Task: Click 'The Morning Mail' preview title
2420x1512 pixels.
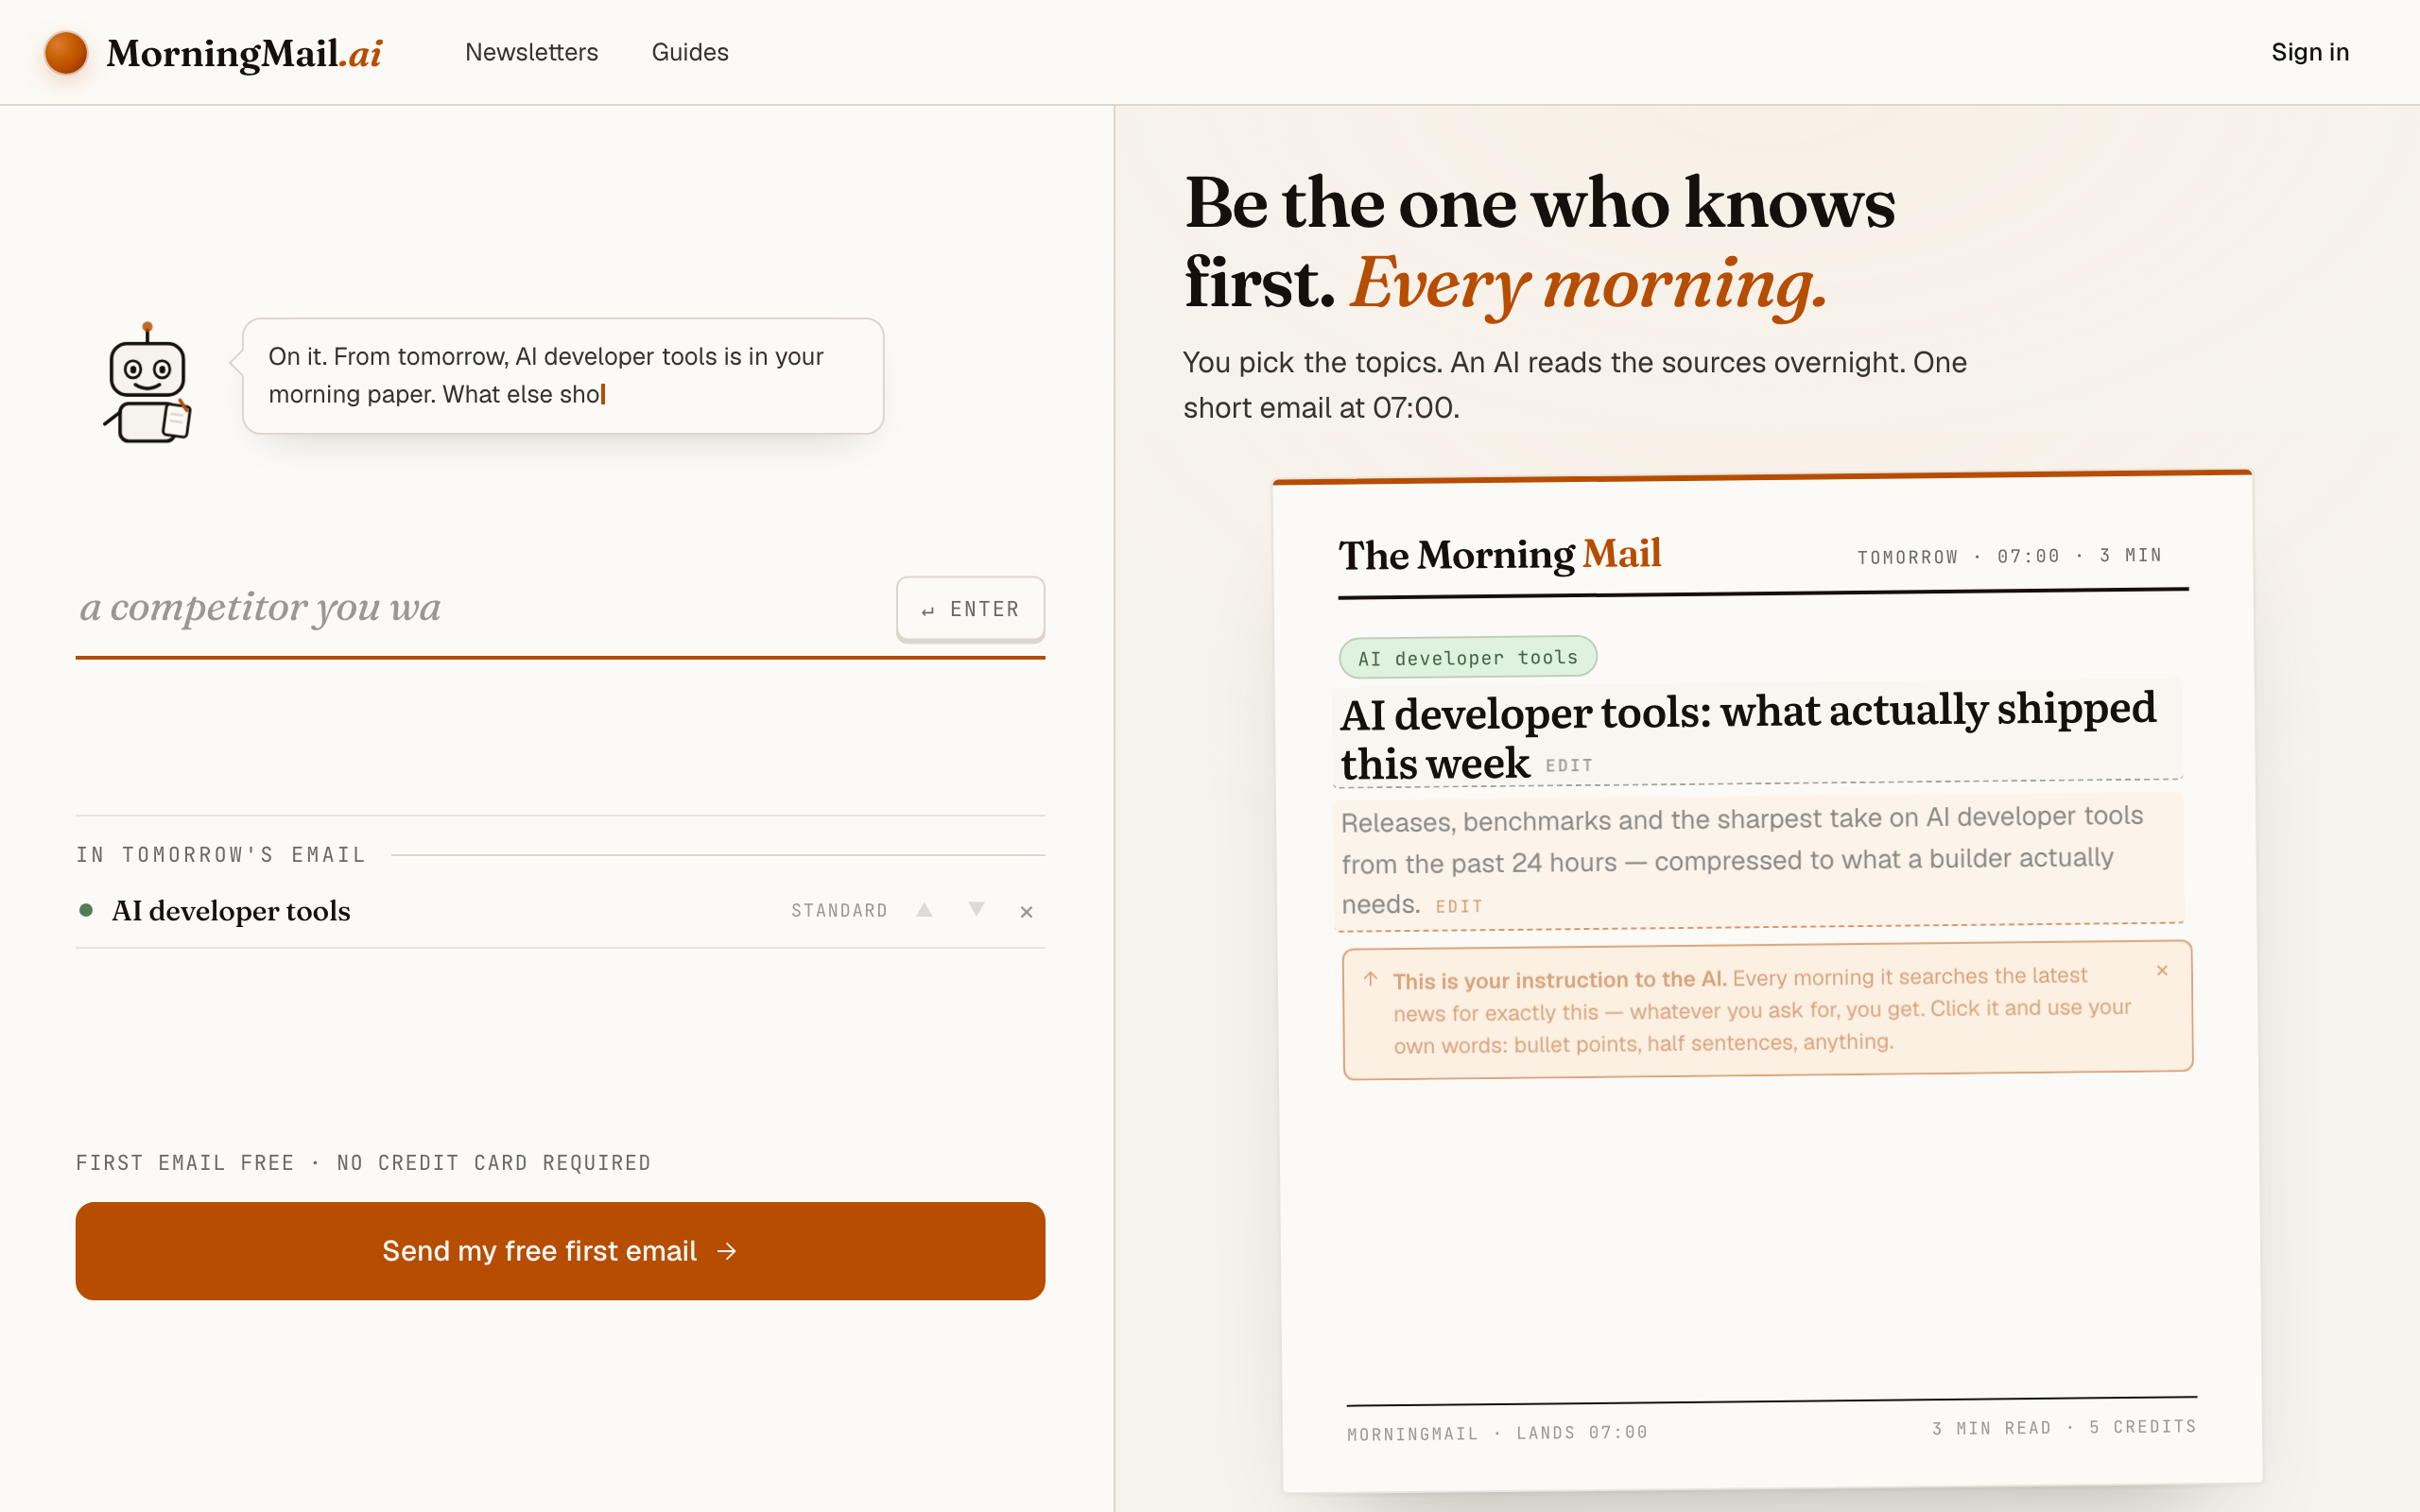Action: tap(1500, 555)
